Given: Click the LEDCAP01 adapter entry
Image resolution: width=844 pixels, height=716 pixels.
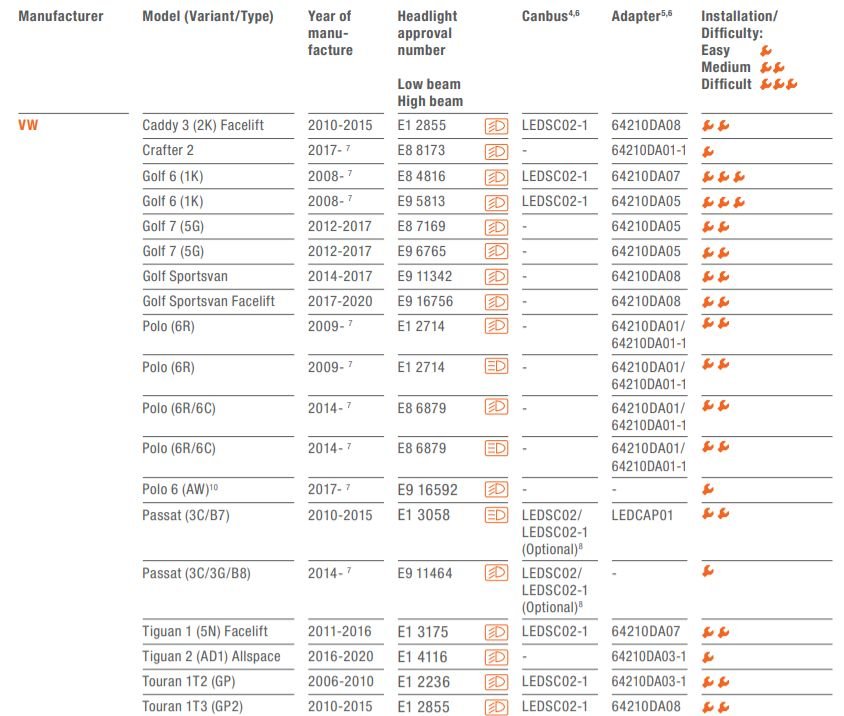Looking at the screenshot, I should point(643,515).
